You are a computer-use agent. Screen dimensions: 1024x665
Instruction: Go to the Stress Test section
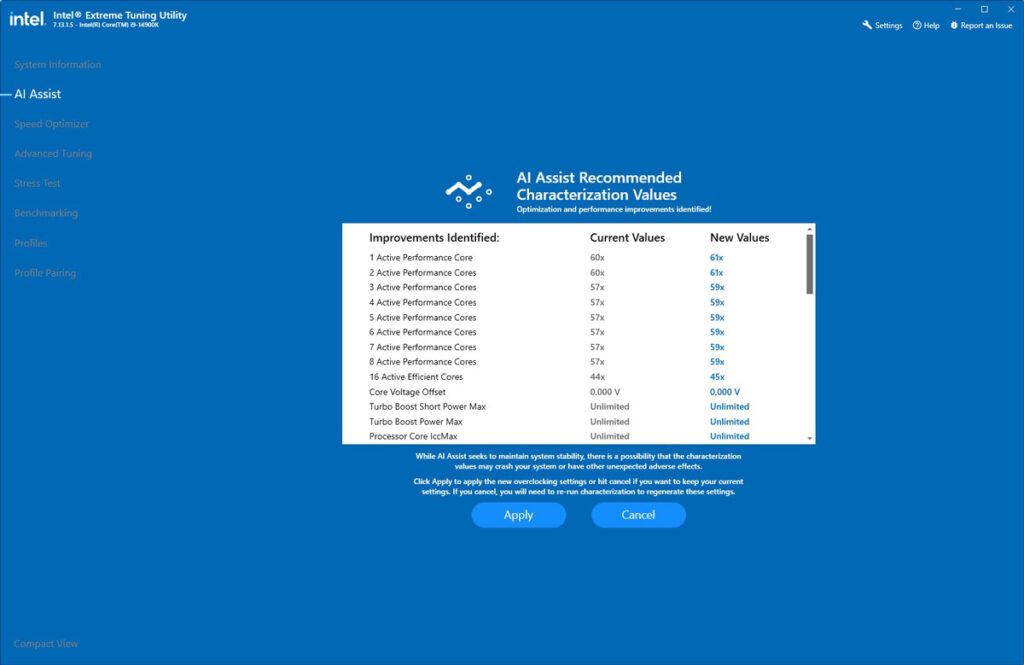point(37,183)
